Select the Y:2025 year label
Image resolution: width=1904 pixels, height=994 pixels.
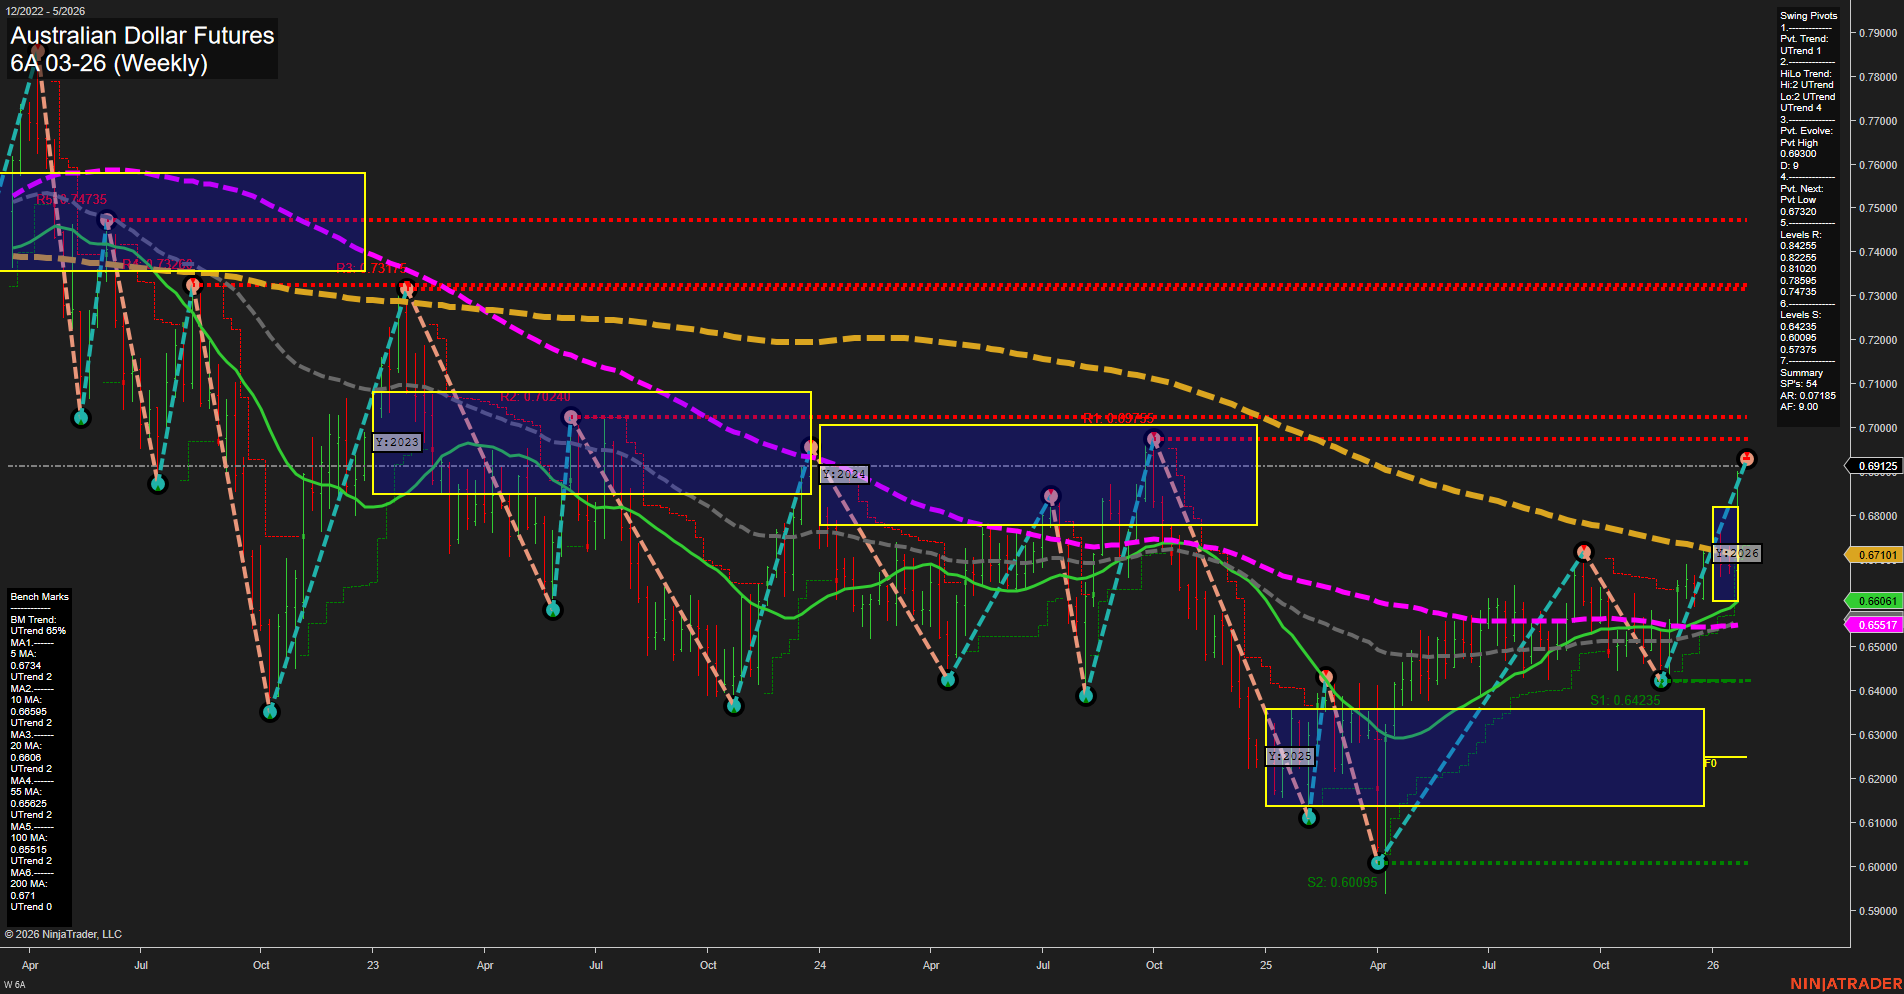(1289, 756)
